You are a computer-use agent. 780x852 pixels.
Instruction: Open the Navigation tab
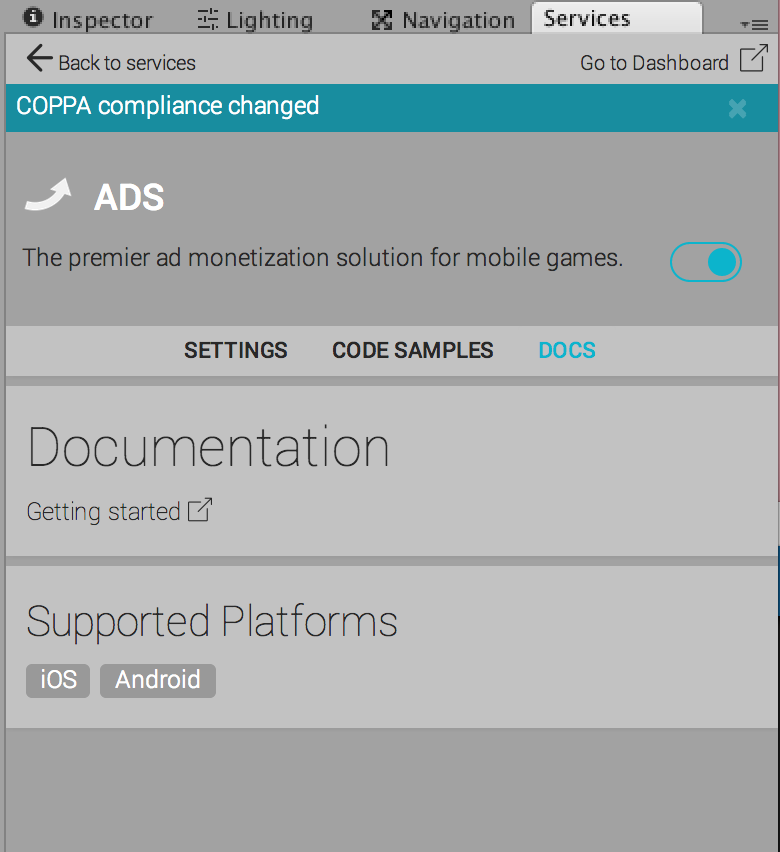[443, 20]
